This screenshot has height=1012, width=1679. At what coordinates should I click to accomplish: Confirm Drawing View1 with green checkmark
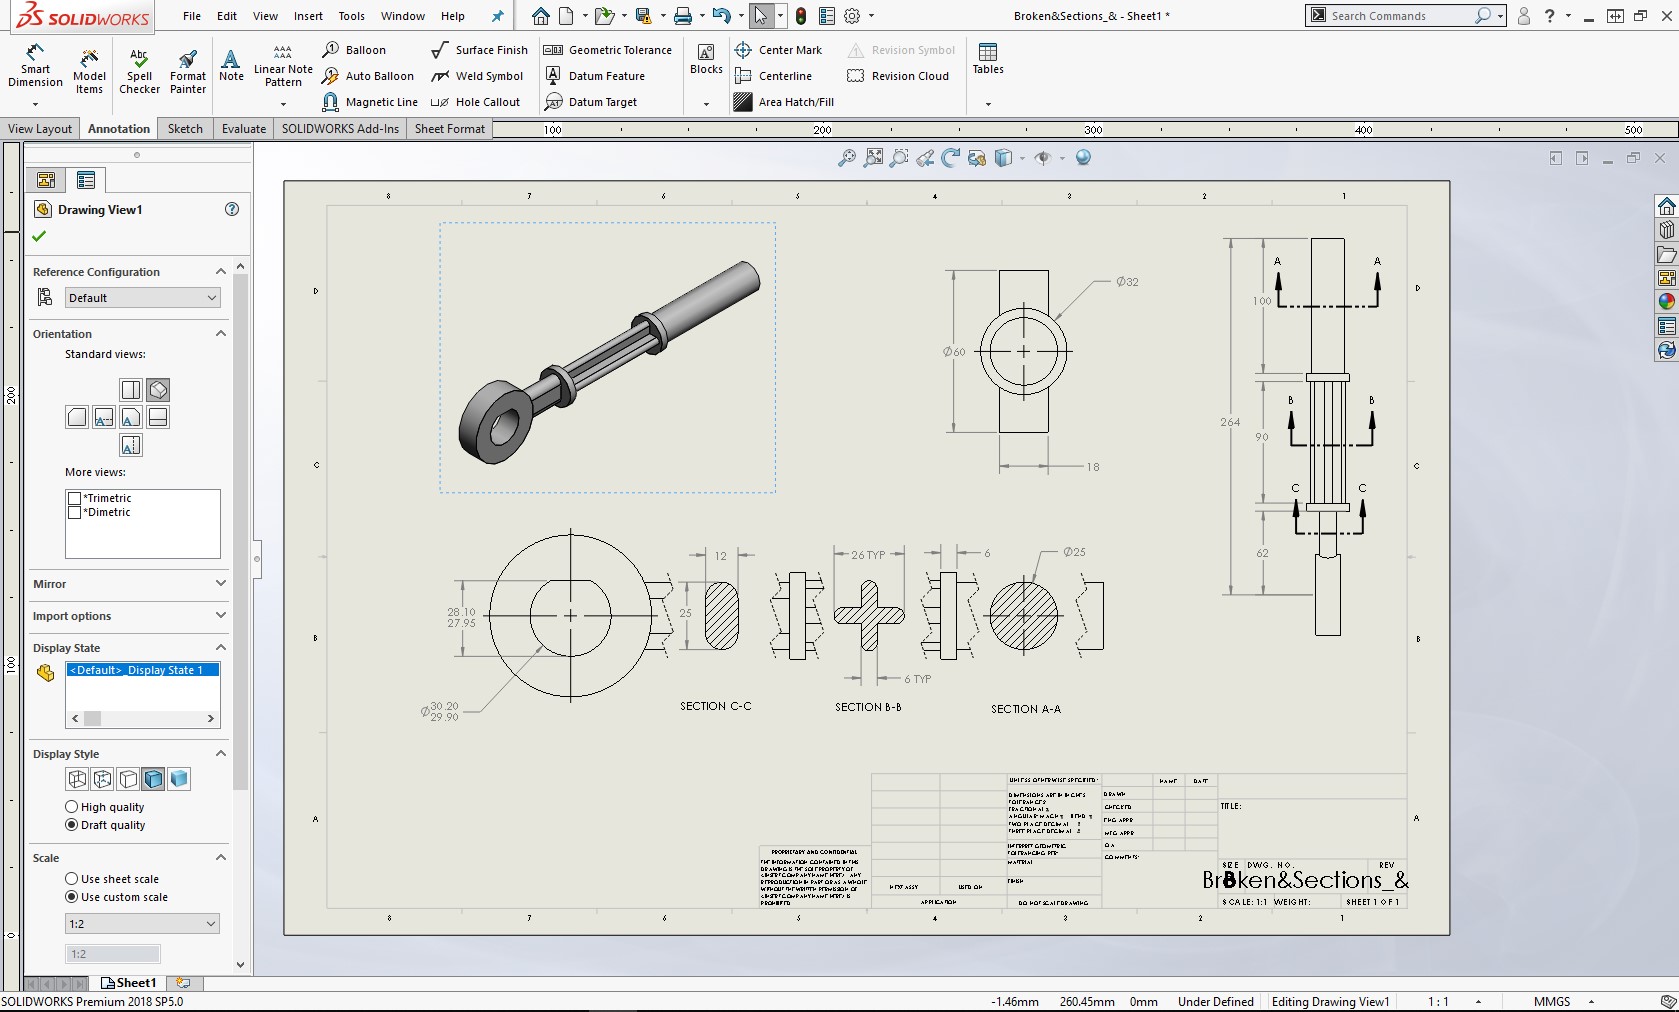[39, 236]
